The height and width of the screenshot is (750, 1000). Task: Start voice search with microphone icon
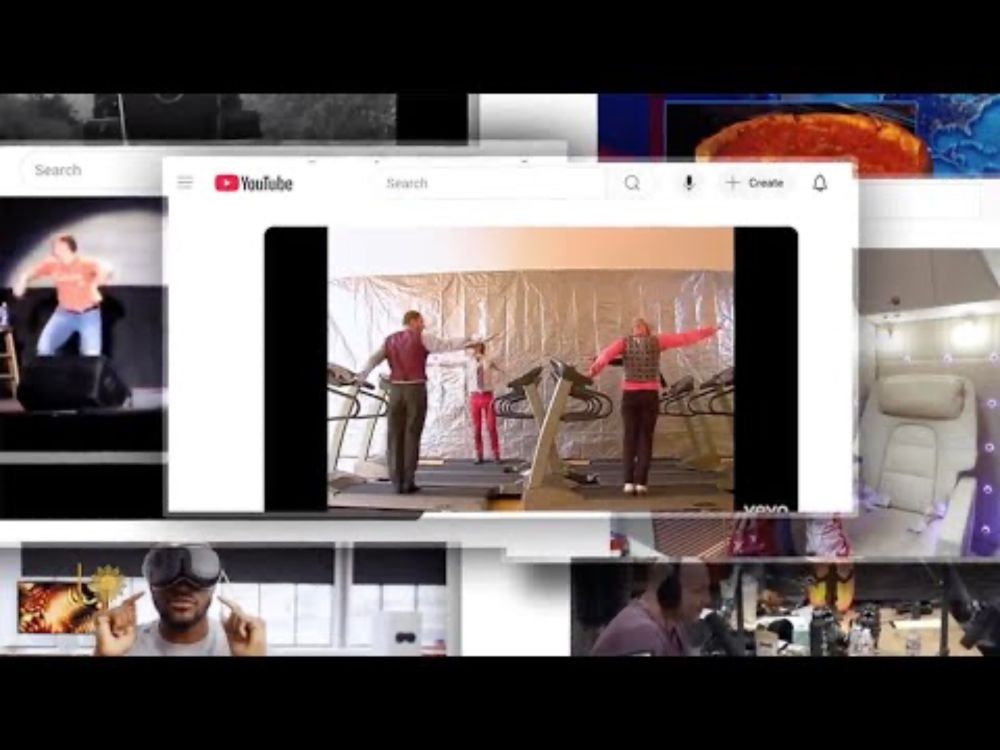[x=688, y=183]
